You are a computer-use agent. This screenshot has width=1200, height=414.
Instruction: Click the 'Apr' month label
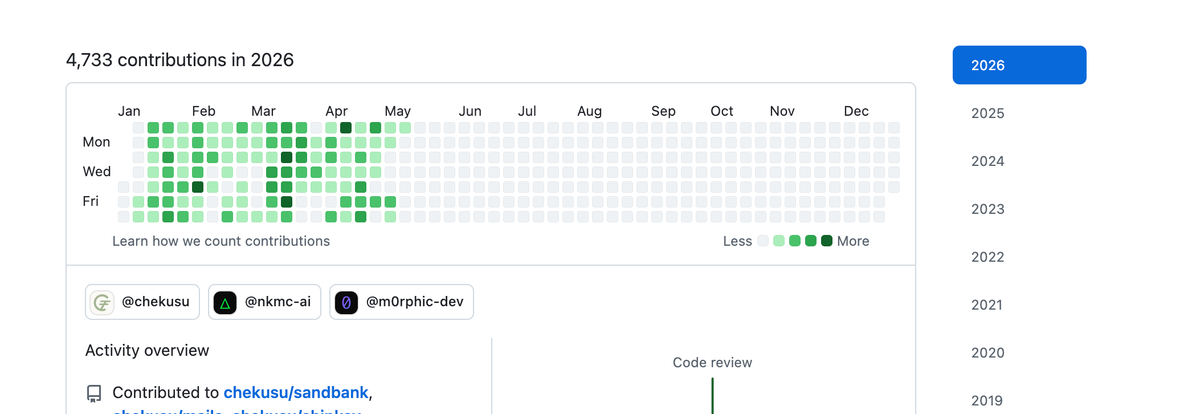coord(337,111)
